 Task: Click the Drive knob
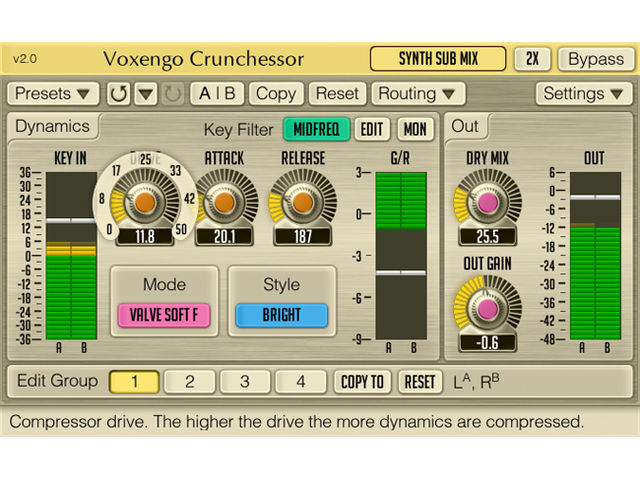[x=145, y=202]
